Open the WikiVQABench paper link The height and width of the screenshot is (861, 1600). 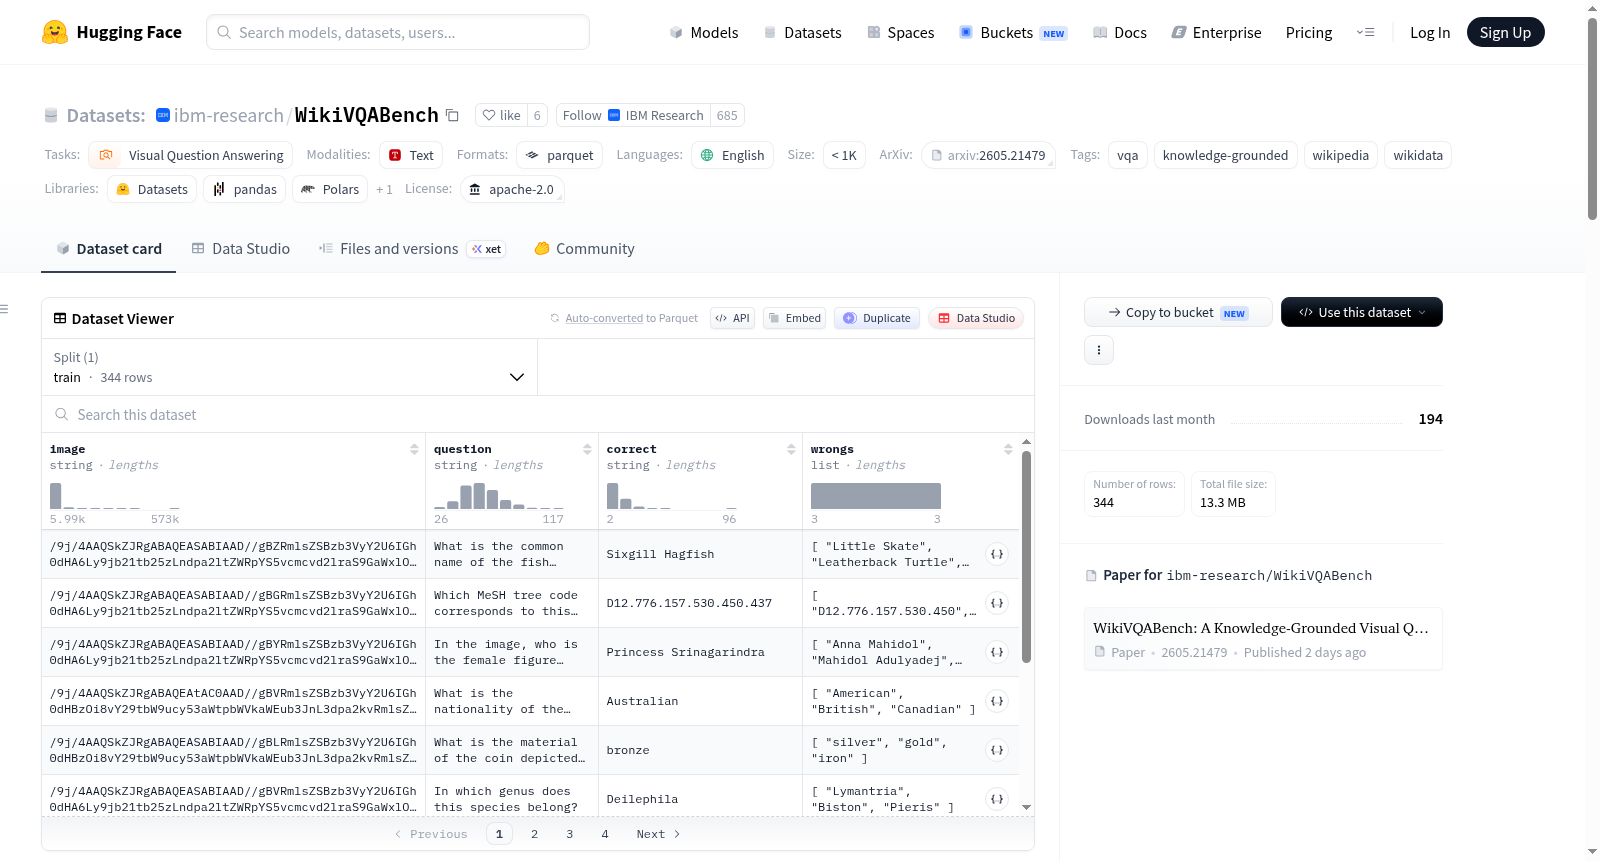(x=1263, y=638)
